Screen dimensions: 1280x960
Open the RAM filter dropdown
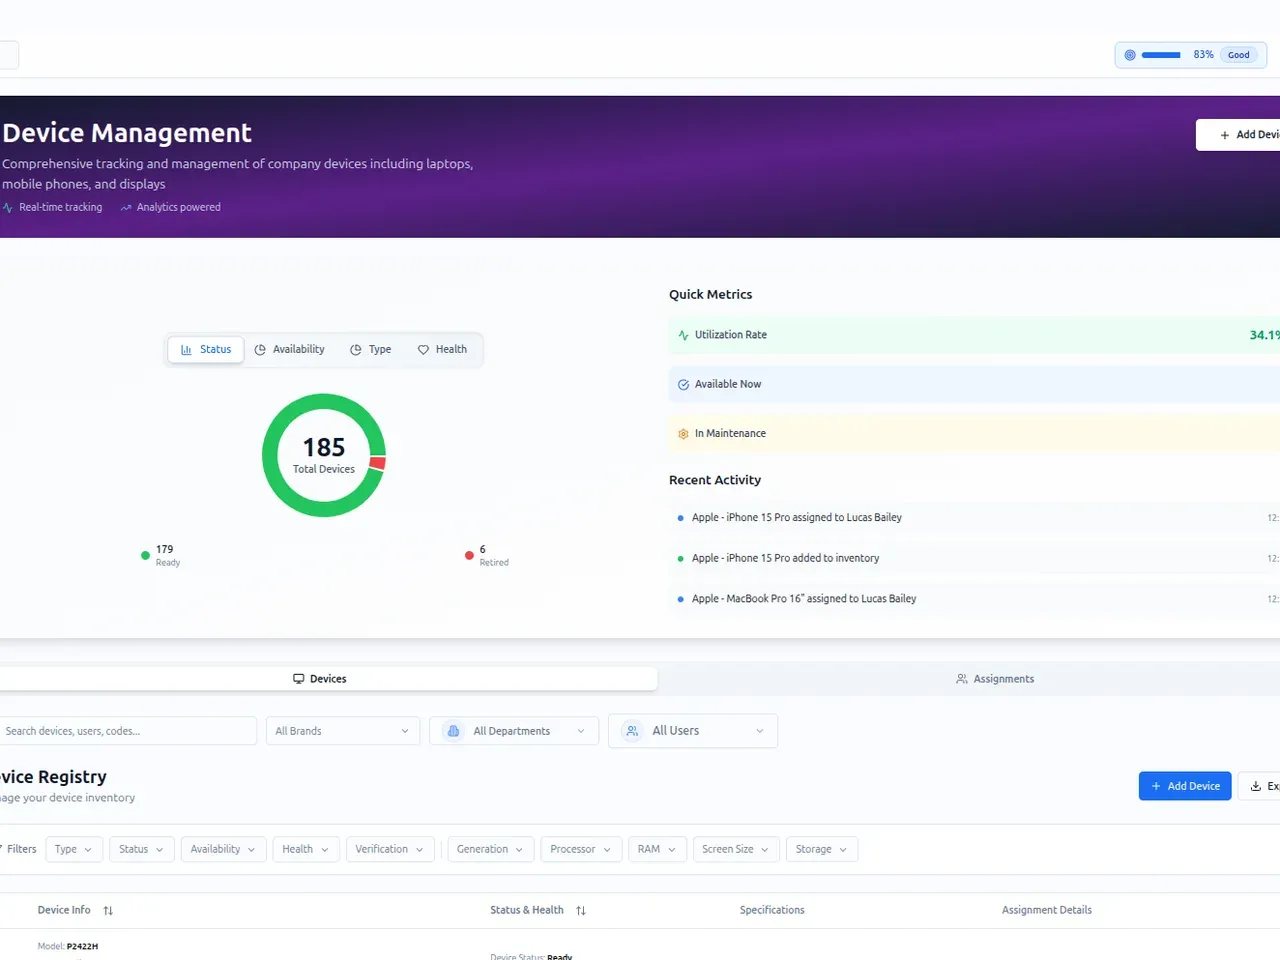coord(657,850)
